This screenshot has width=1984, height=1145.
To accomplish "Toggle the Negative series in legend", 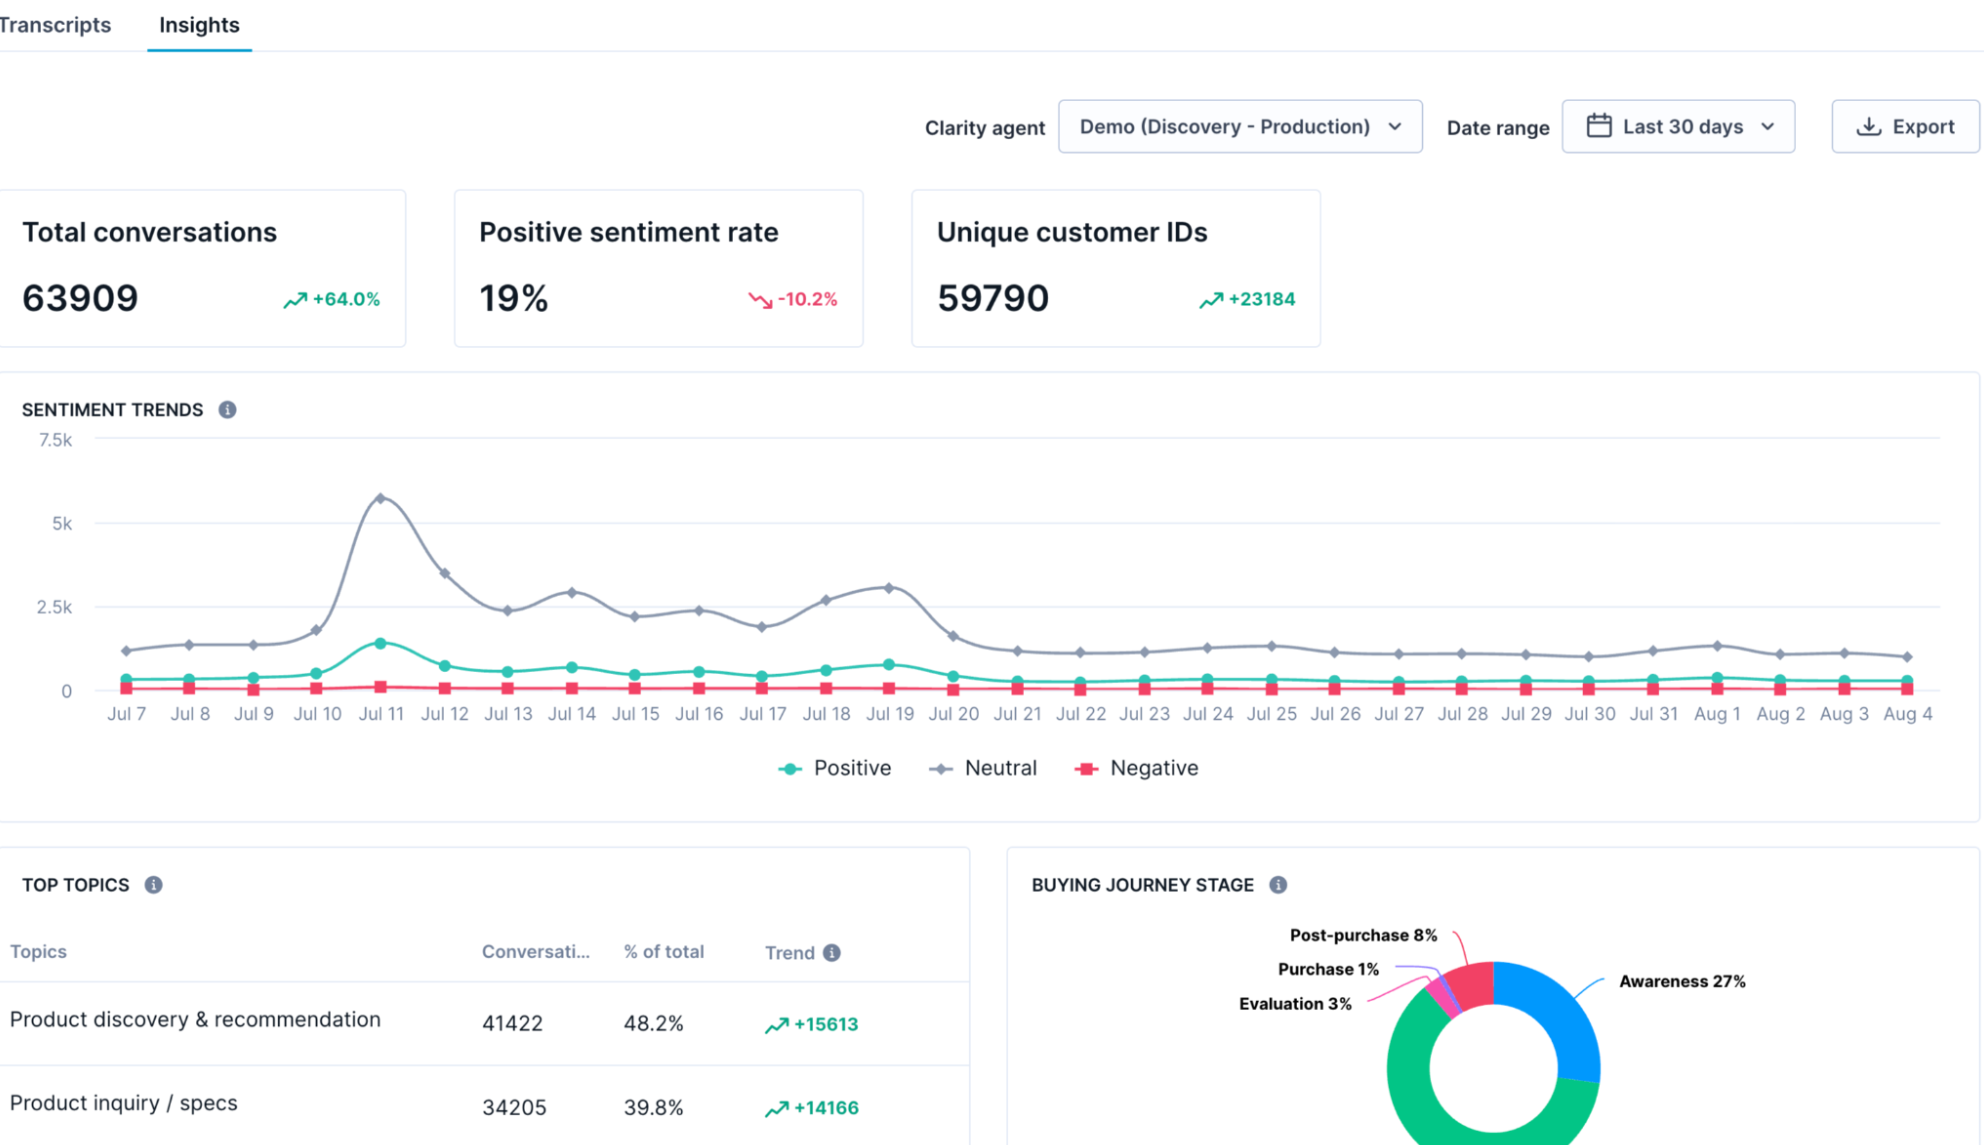I will click(x=1136, y=768).
